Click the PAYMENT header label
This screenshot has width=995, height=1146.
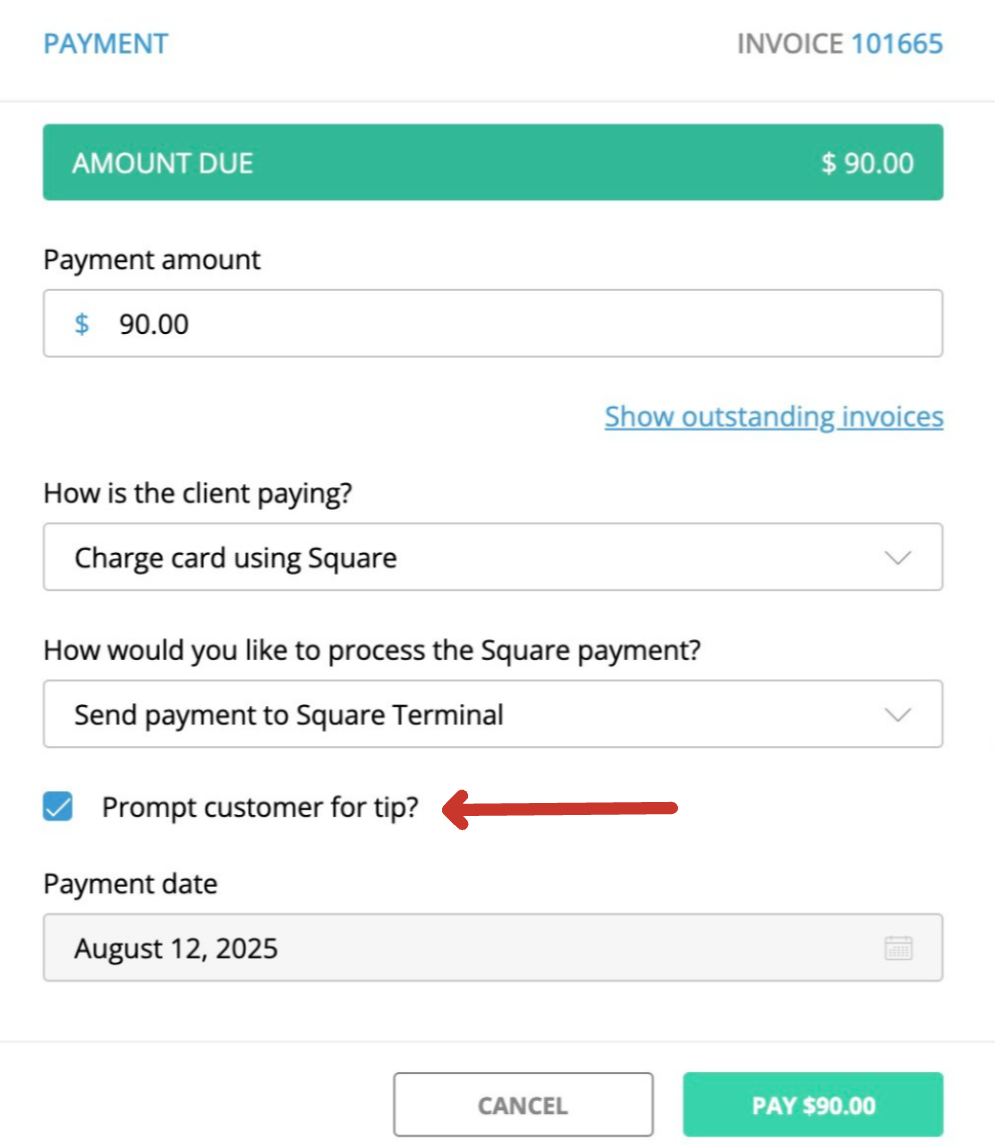click(106, 43)
